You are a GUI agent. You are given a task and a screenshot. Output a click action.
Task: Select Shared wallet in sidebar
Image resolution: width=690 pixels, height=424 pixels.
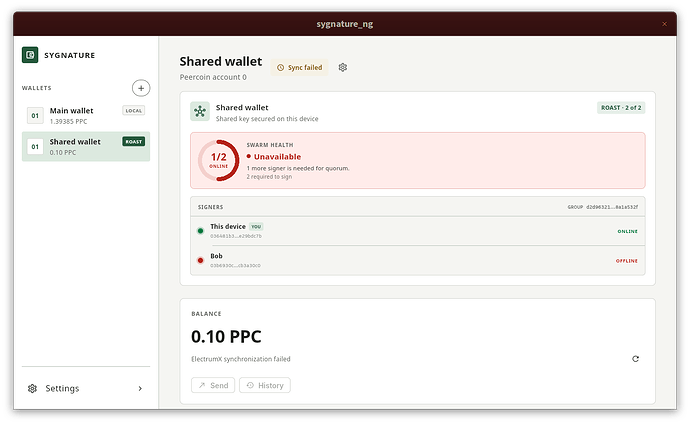point(86,146)
